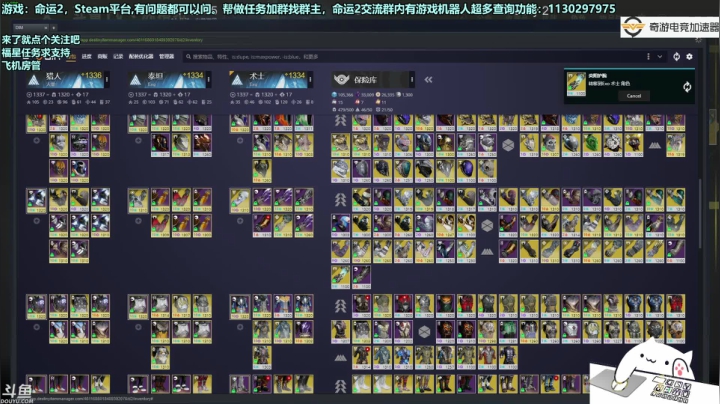Click pull-item circle under Hunter's equipped chest armor

[36, 327]
